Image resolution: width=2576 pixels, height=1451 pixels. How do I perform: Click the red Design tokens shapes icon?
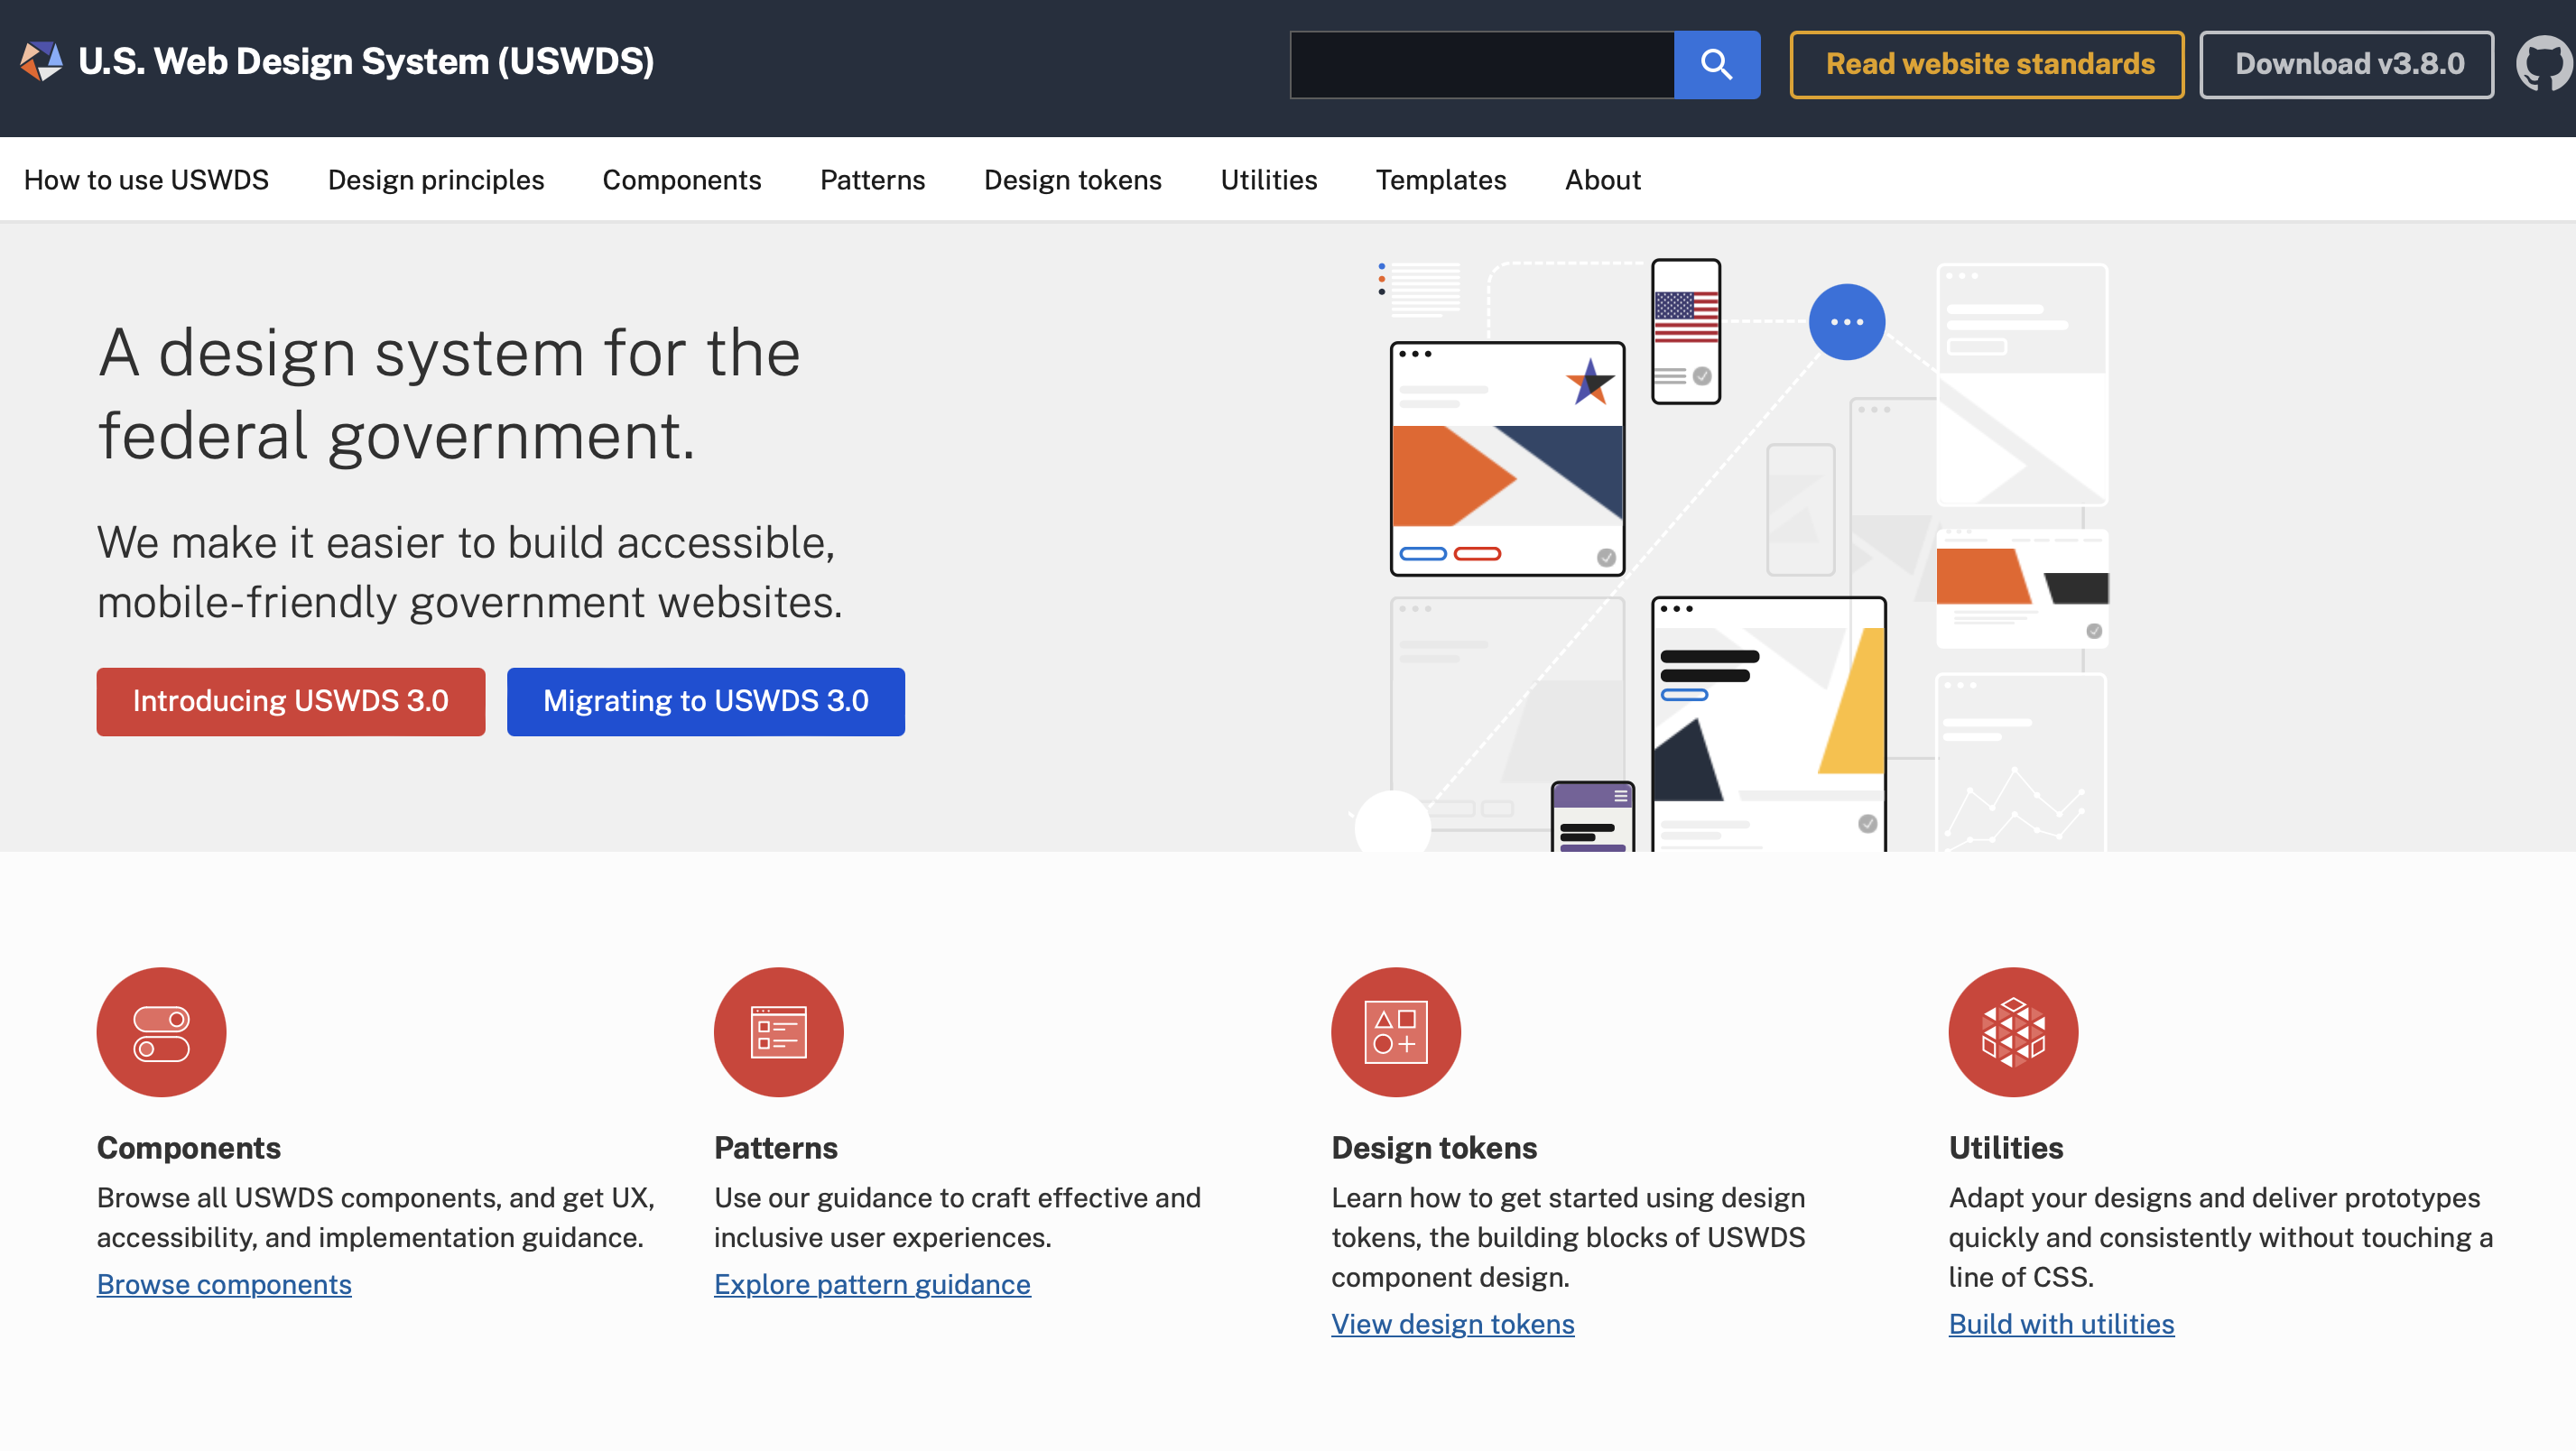(x=1395, y=1032)
